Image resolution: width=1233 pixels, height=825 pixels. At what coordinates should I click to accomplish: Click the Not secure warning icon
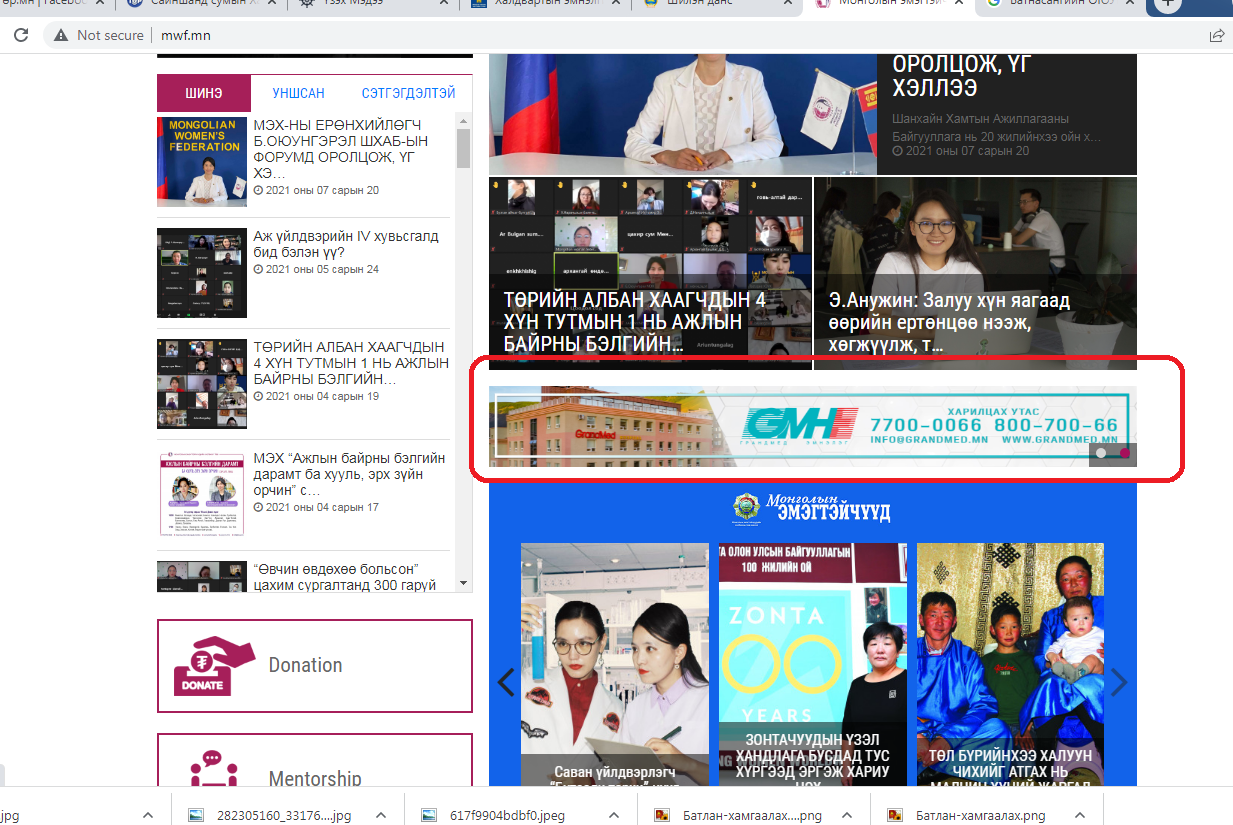[x=61, y=35]
